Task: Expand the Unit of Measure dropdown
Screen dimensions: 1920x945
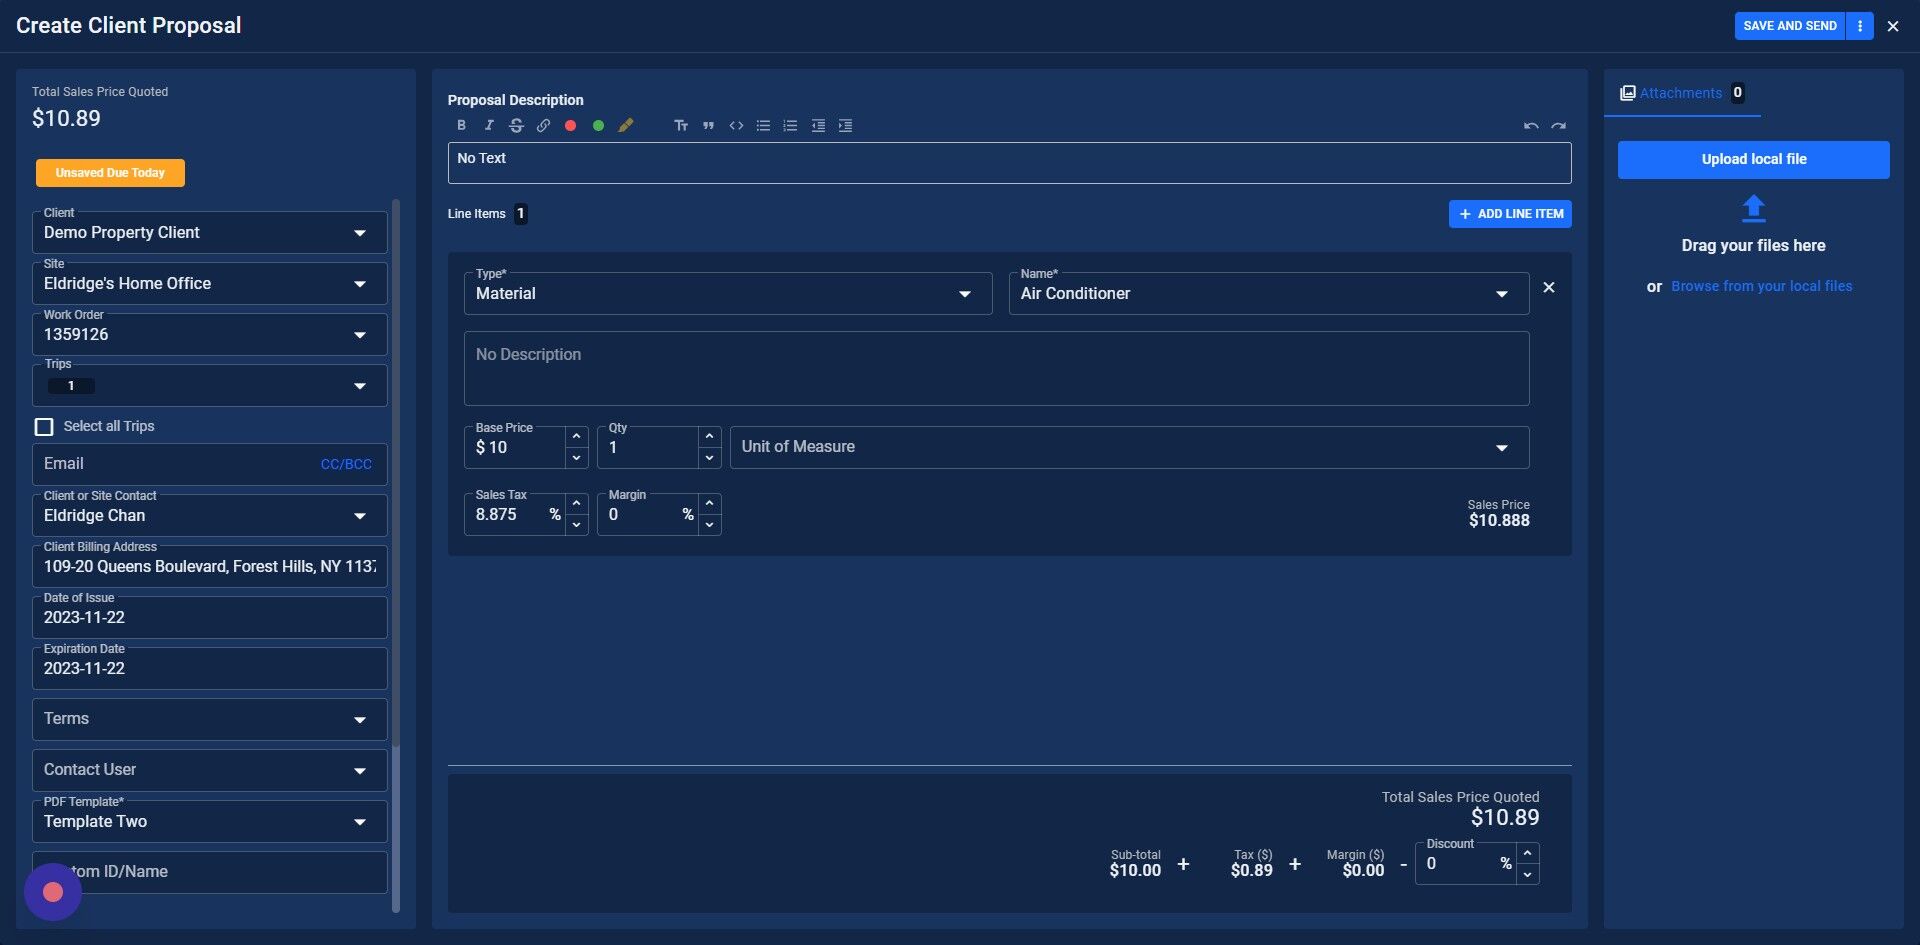Action: coord(1129,447)
